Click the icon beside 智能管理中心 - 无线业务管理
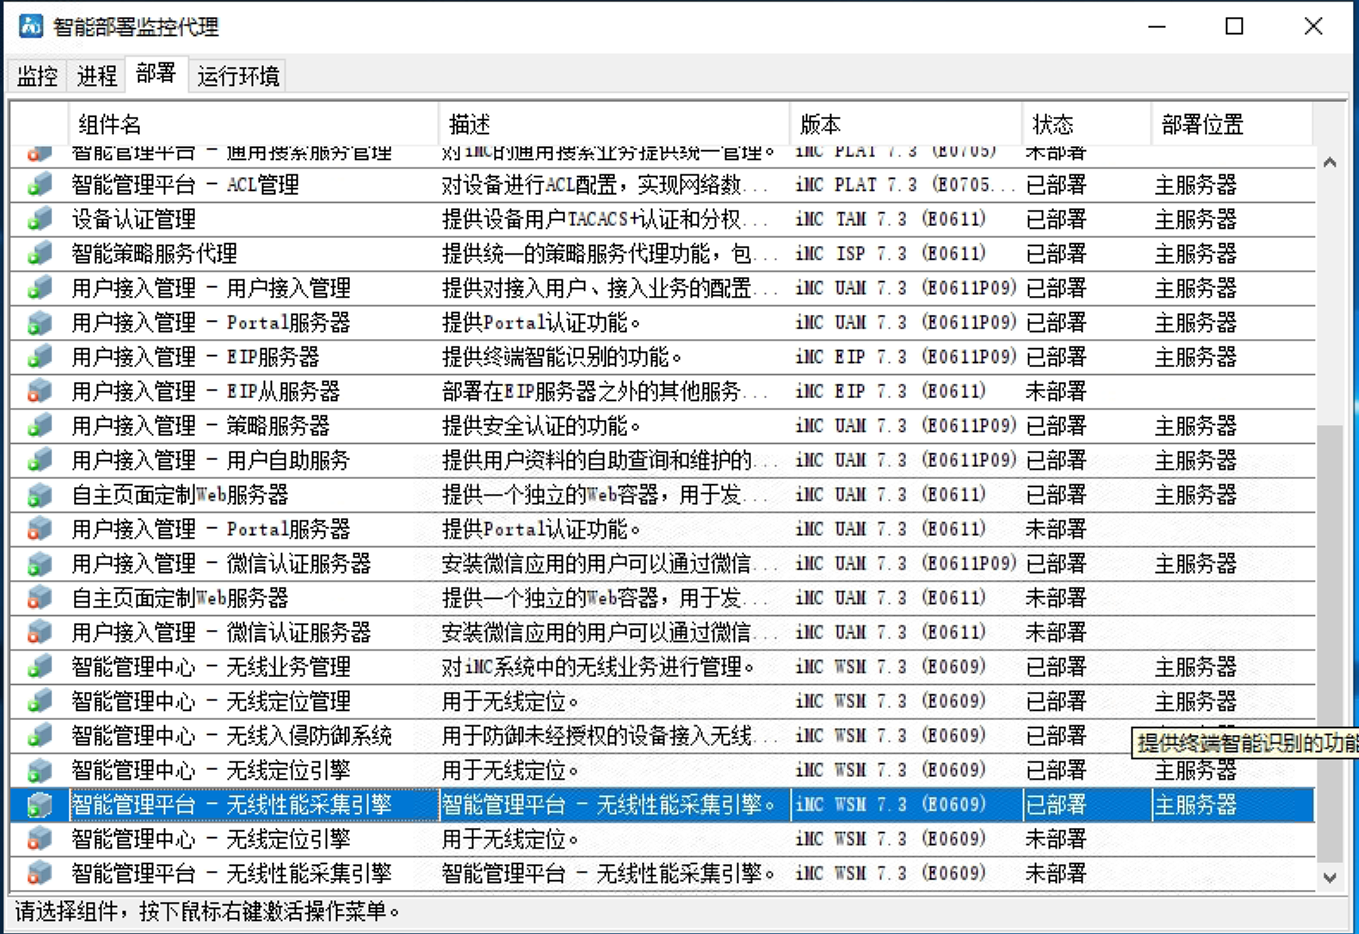This screenshot has height=934, width=1359. [x=40, y=667]
